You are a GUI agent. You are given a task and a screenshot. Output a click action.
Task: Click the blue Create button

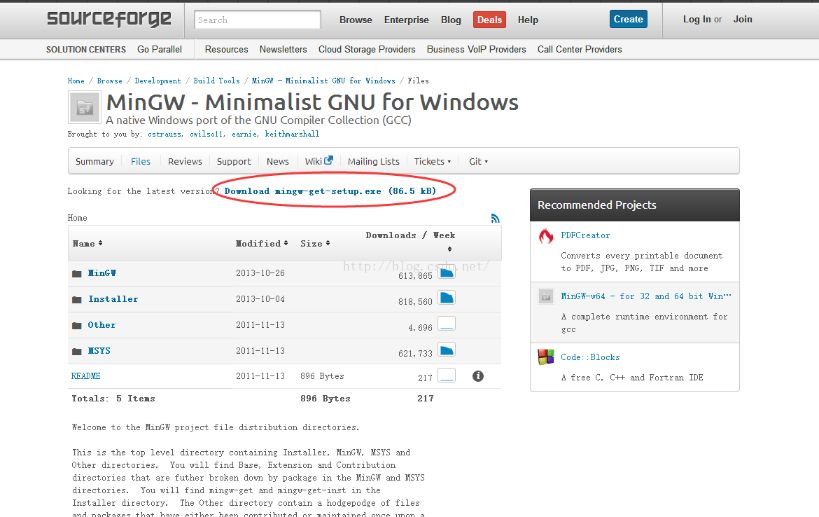click(628, 19)
